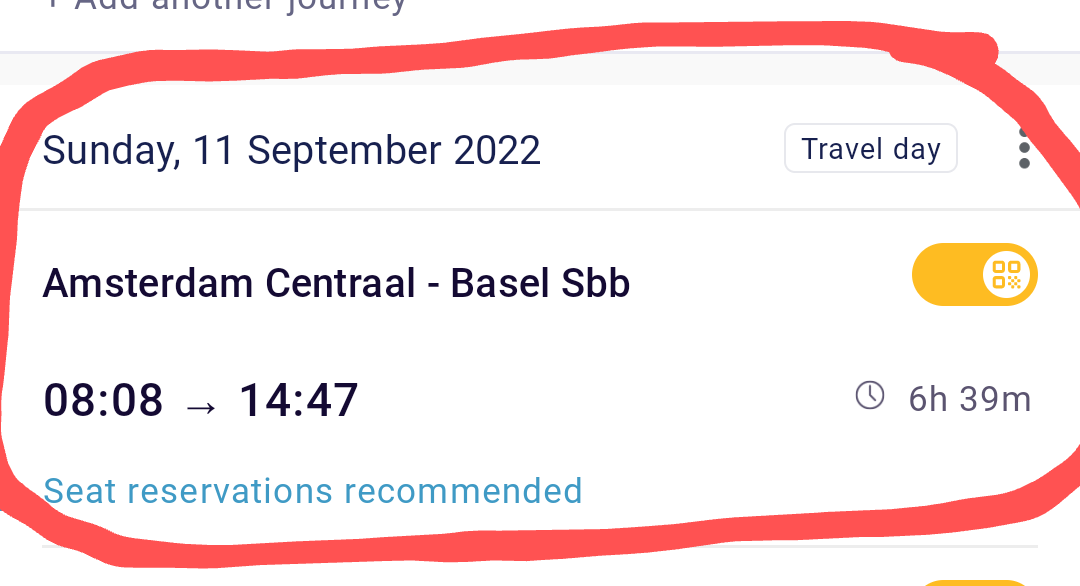Click Basel Sbb in the journey title
This screenshot has height=586, width=1080.
tap(540, 283)
